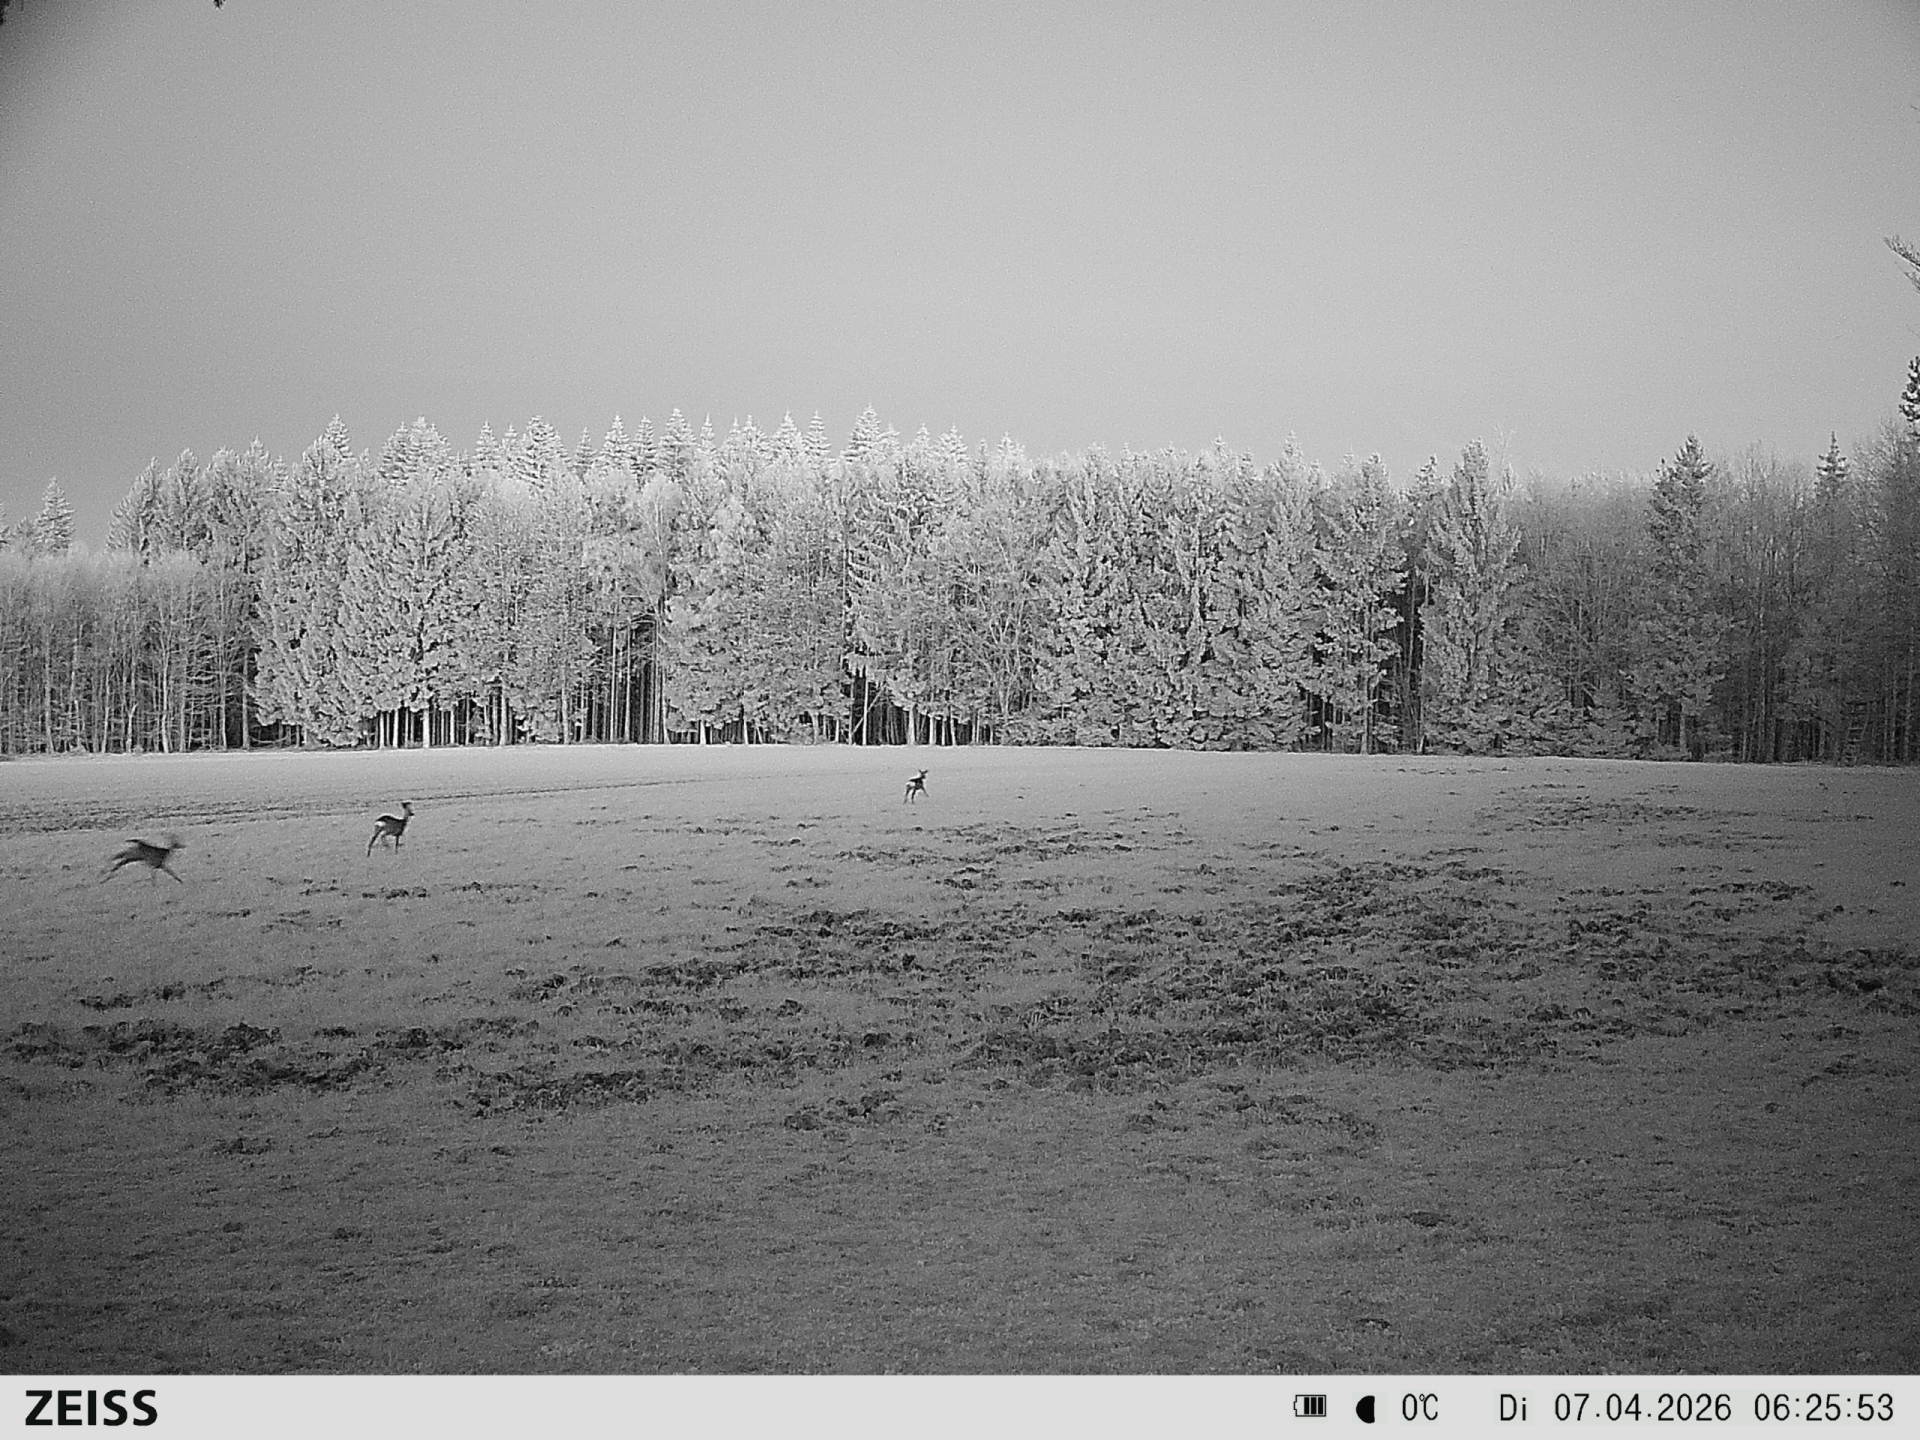The image size is (1920, 1440).
Task: Click the 0°C temperature reading
Action: [1419, 1408]
